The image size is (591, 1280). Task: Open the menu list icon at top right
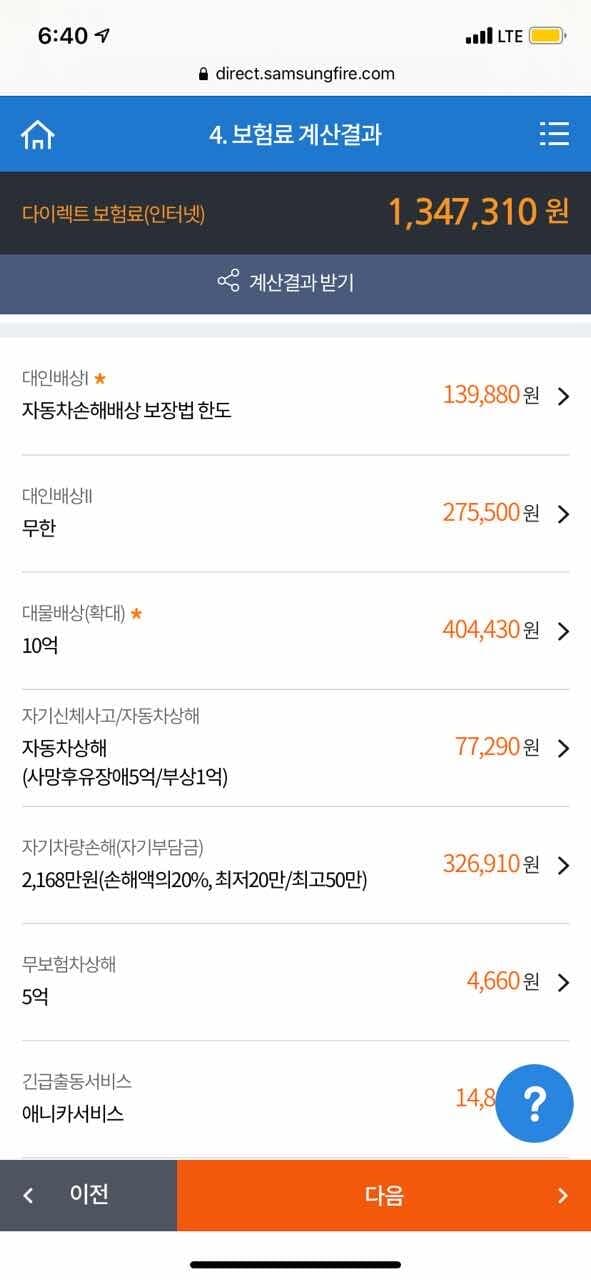[x=553, y=135]
